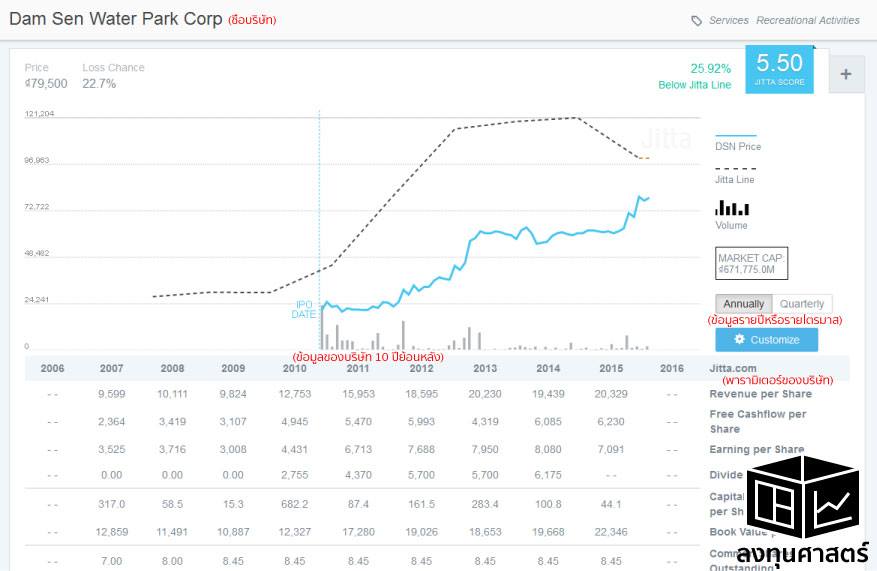877x571 pixels.
Task: Click free cashflow value 4,319
Action: (485, 422)
